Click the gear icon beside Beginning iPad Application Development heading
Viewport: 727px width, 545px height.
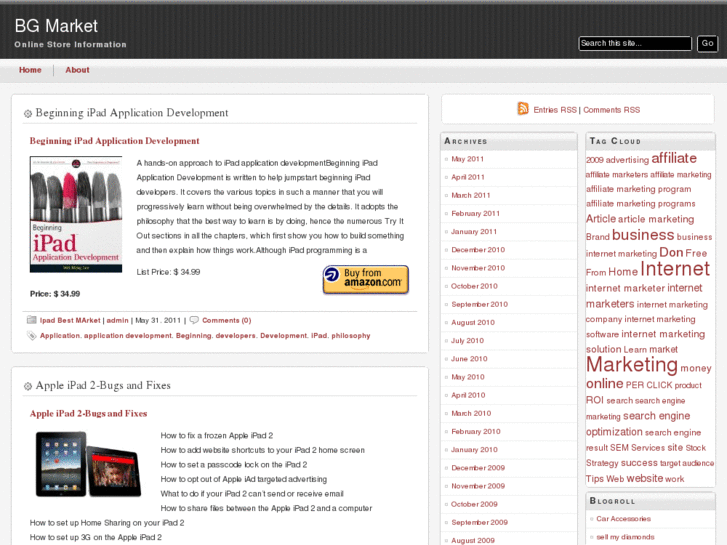coord(28,113)
